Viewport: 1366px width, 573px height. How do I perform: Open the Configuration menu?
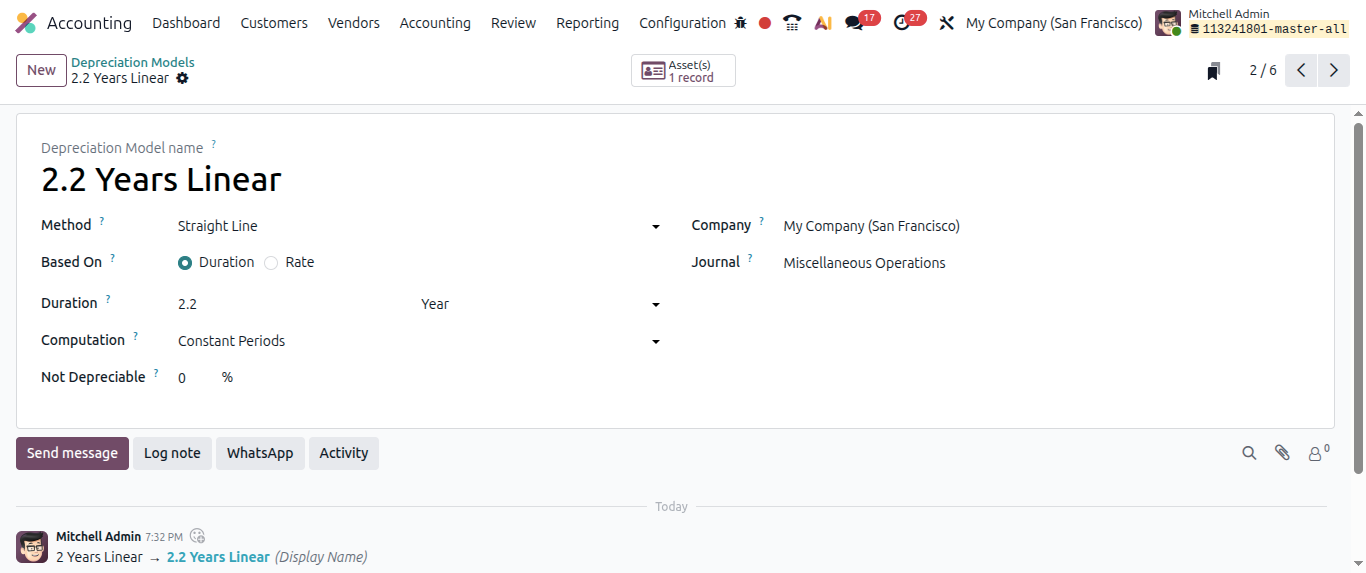(x=682, y=23)
